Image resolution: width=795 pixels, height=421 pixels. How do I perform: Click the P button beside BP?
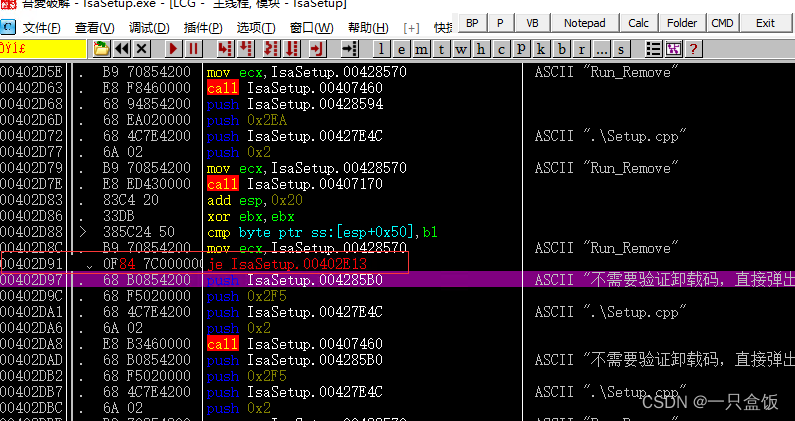pos(500,23)
